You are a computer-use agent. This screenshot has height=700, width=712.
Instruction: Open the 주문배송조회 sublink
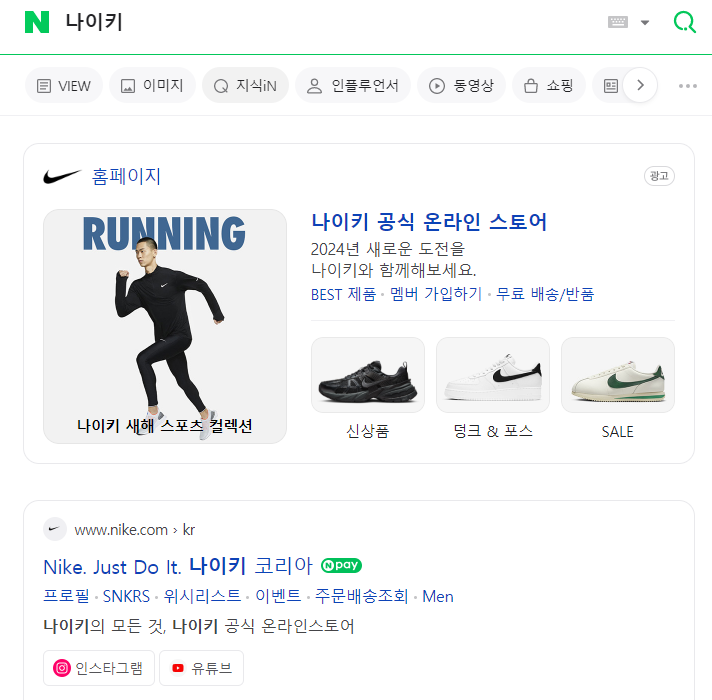(362, 596)
